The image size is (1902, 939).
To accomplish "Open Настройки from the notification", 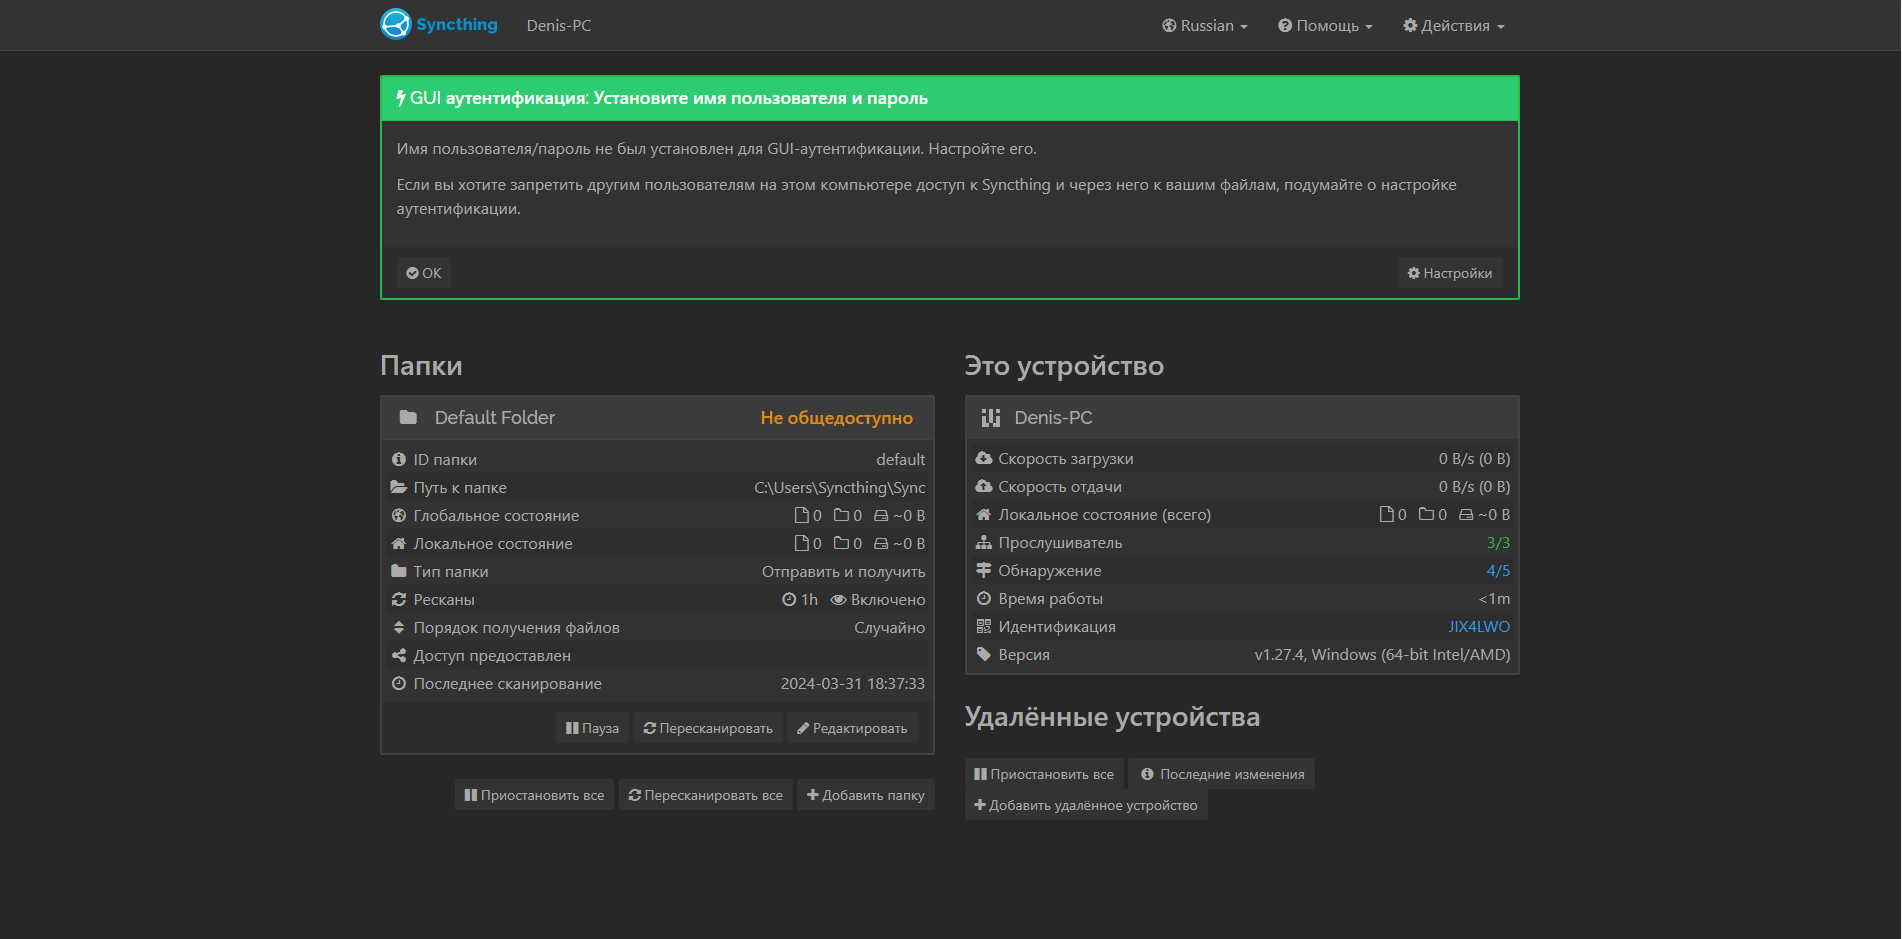I will tap(1450, 273).
